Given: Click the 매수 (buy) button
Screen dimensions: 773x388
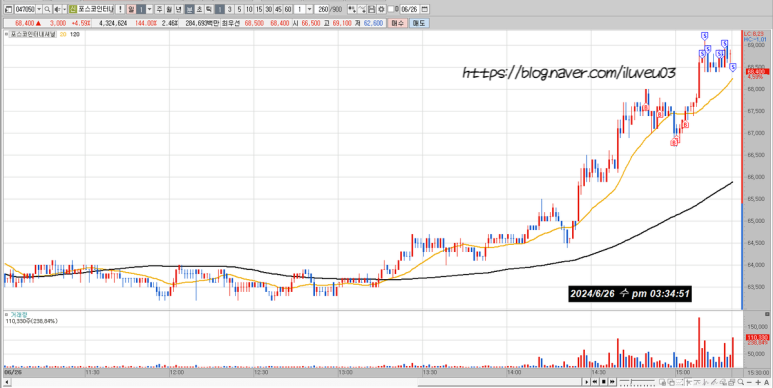Looking at the screenshot, I should (x=397, y=23).
